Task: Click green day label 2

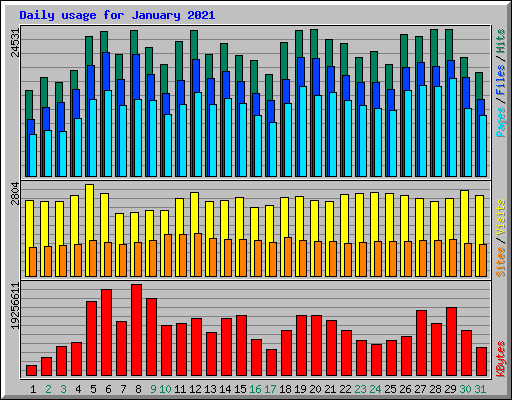Action: (x=48, y=389)
